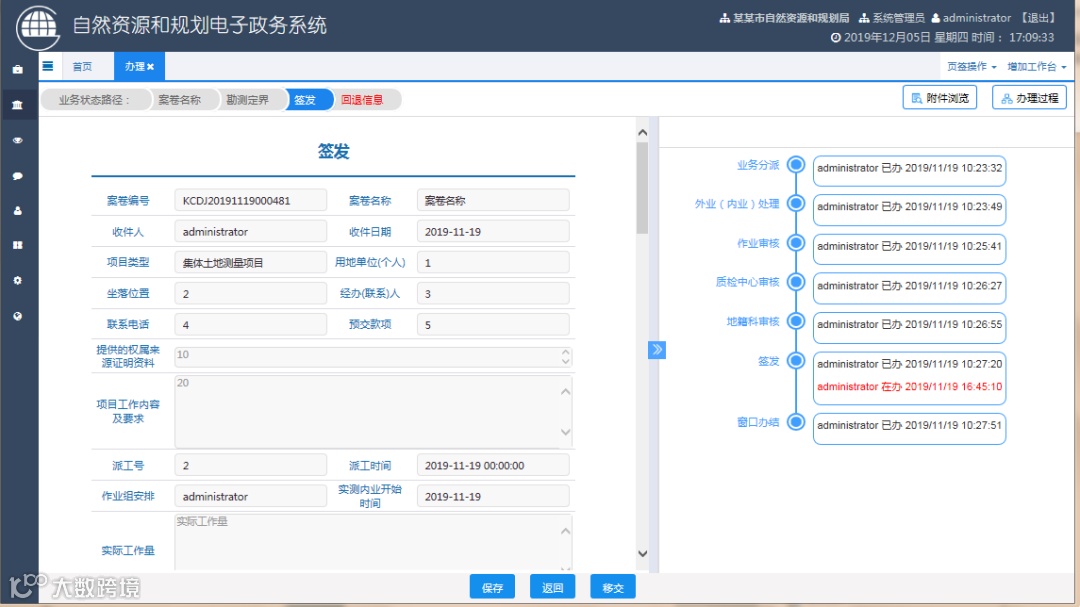Click the 坐落位置 input field
The width and height of the screenshot is (1080, 607).
click(251, 294)
